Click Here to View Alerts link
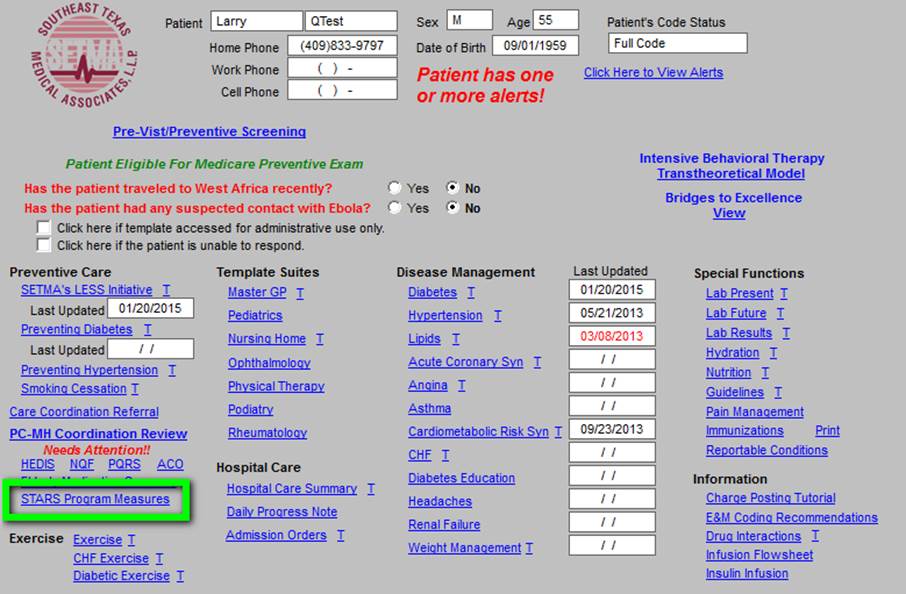The height and width of the screenshot is (594, 906). tap(653, 72)
